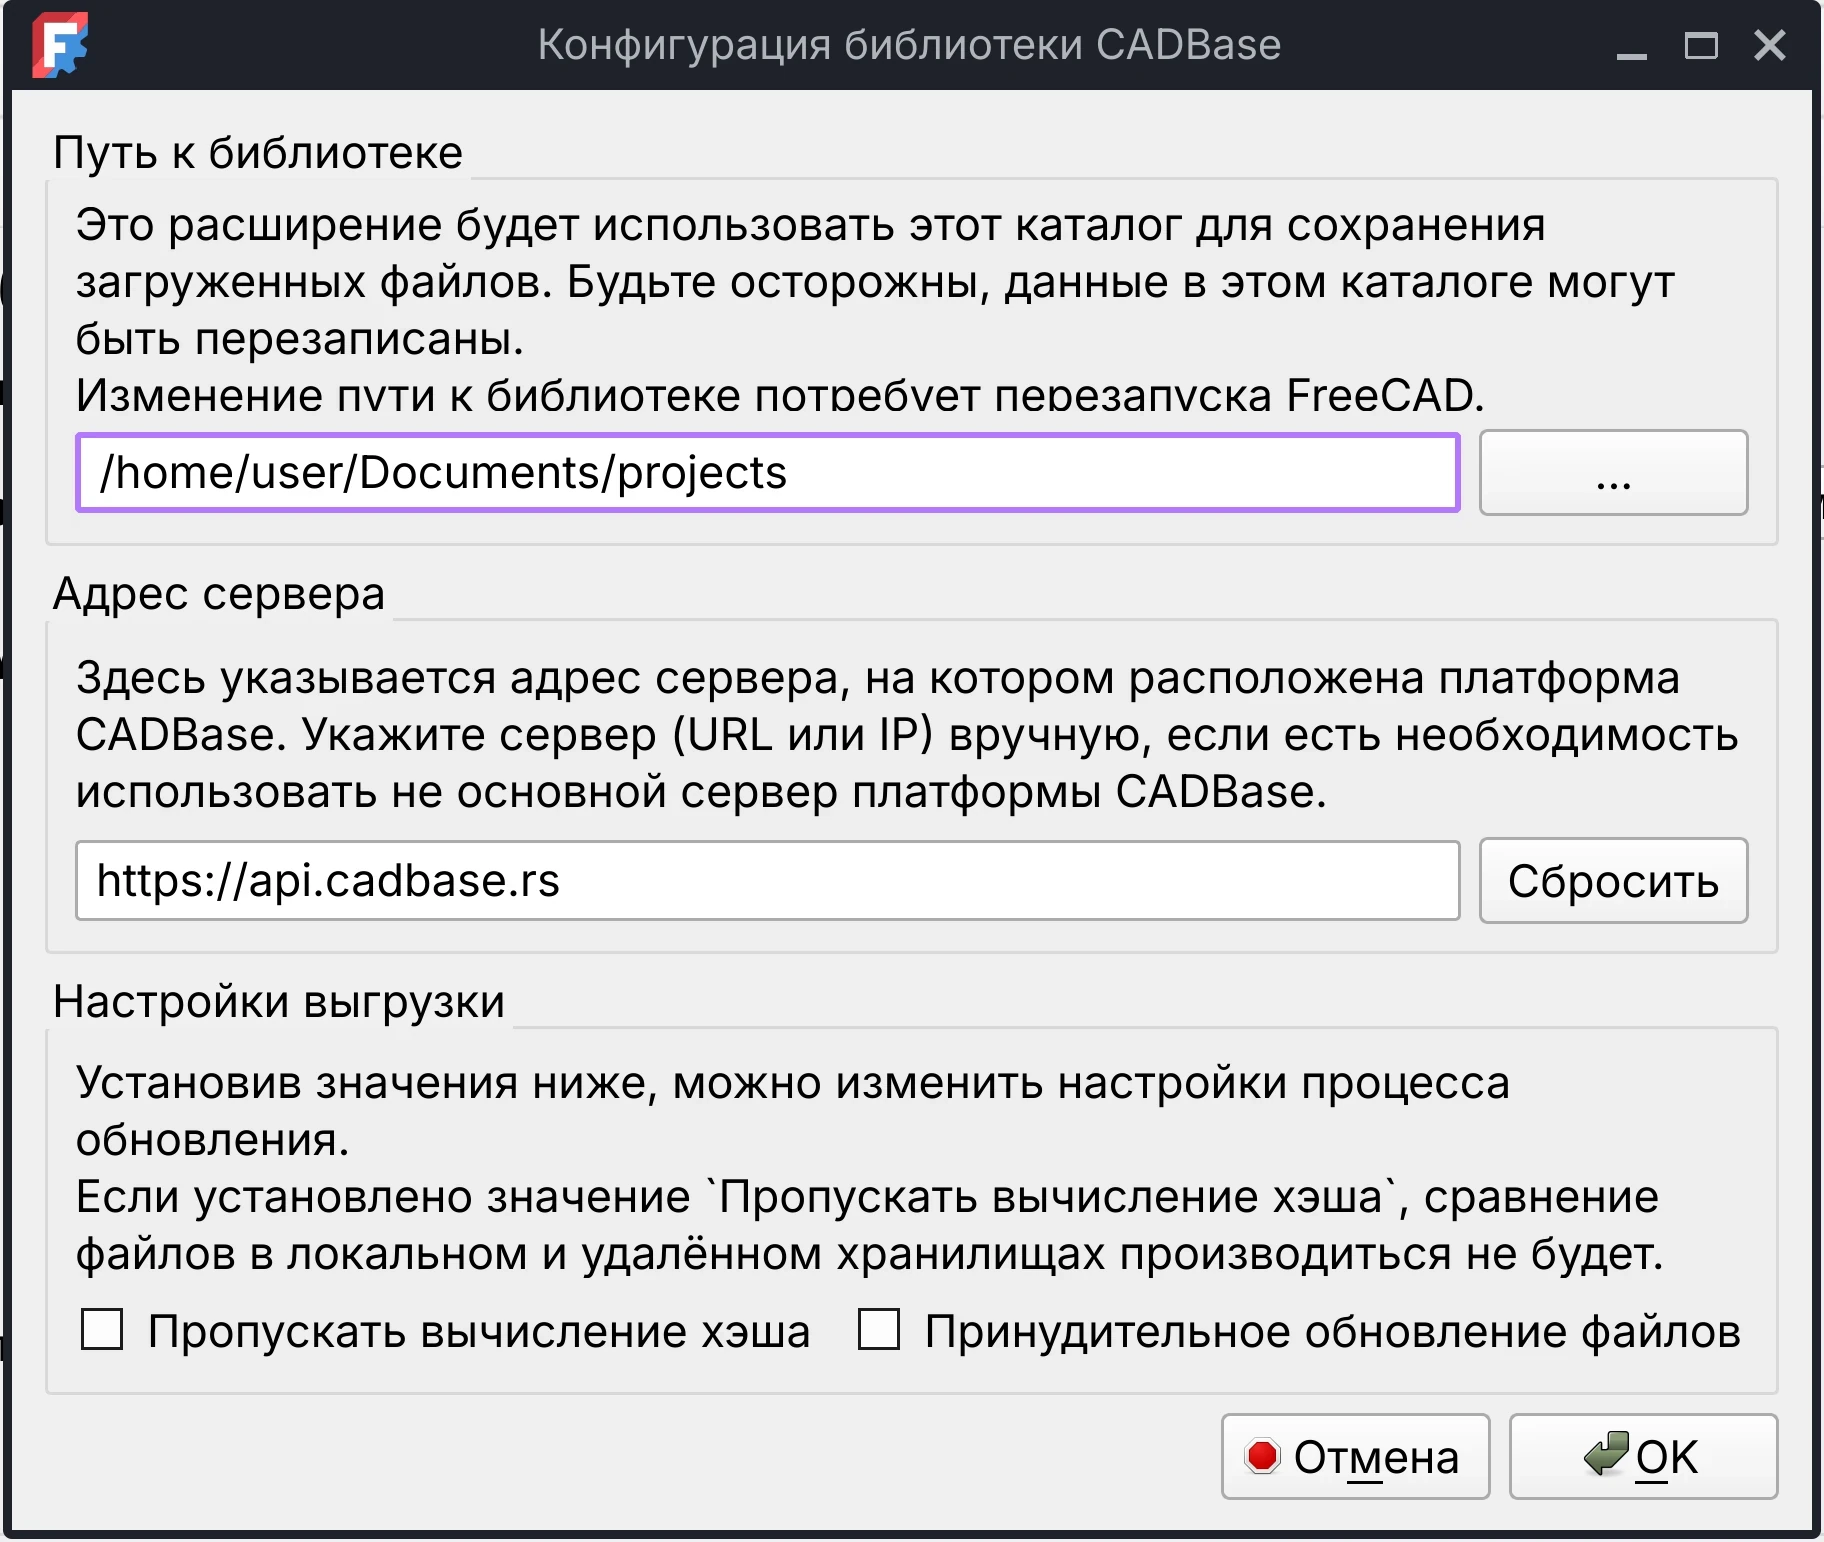Dismiss the dialog with Отмена

tap(1355, 1457)
